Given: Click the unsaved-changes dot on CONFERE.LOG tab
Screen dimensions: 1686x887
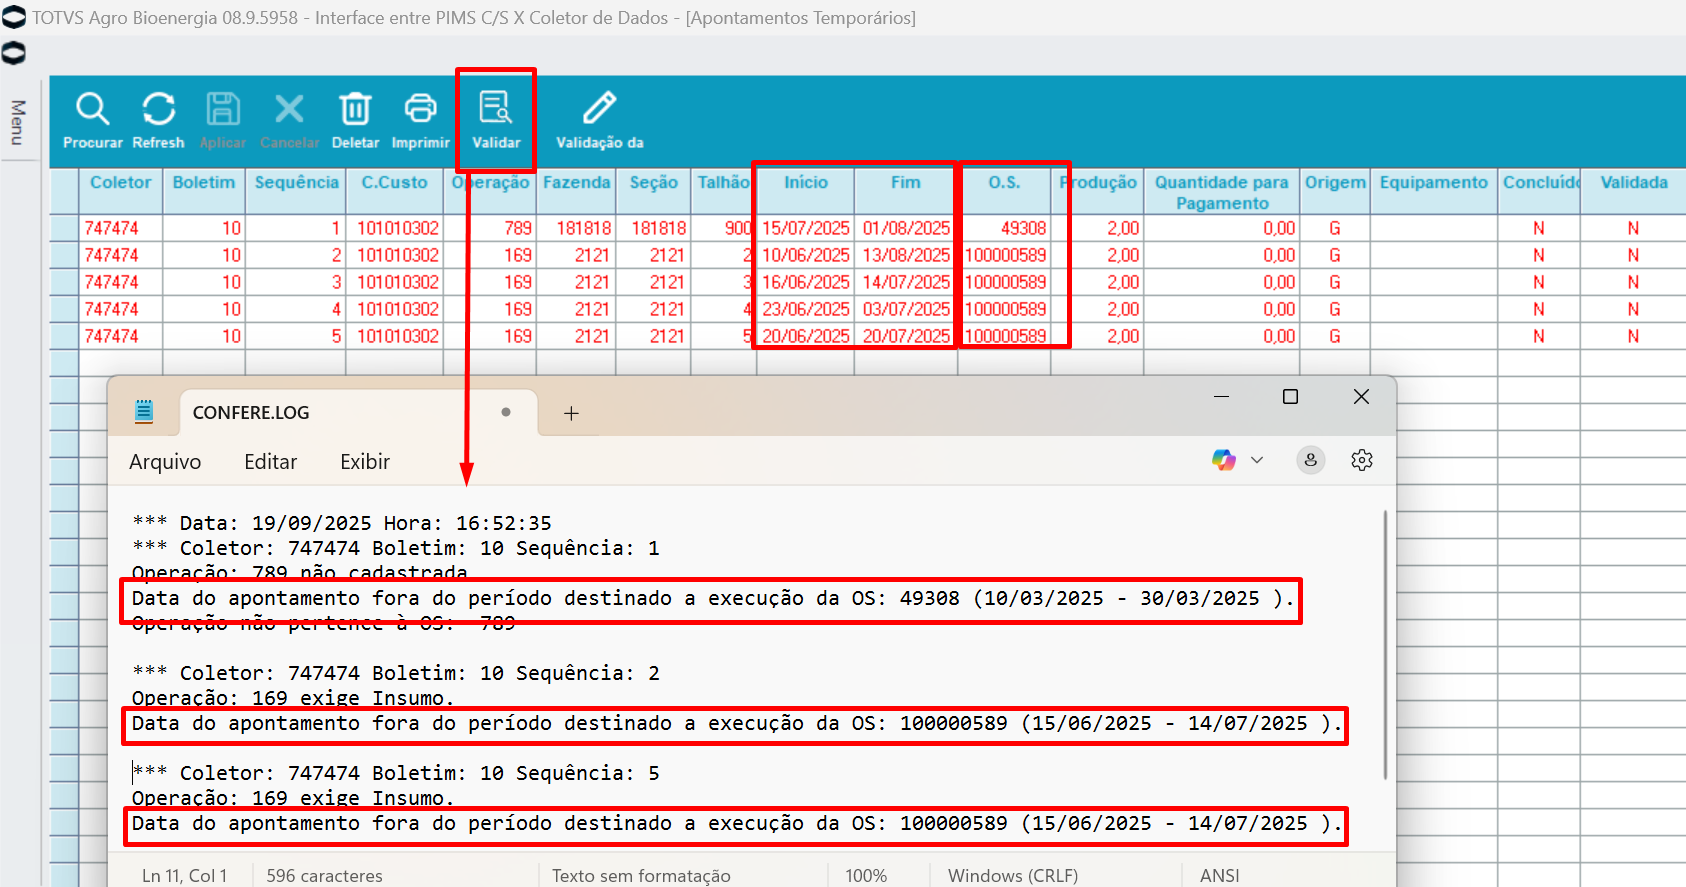Looking at the screenshot, I should pos(506,412).
